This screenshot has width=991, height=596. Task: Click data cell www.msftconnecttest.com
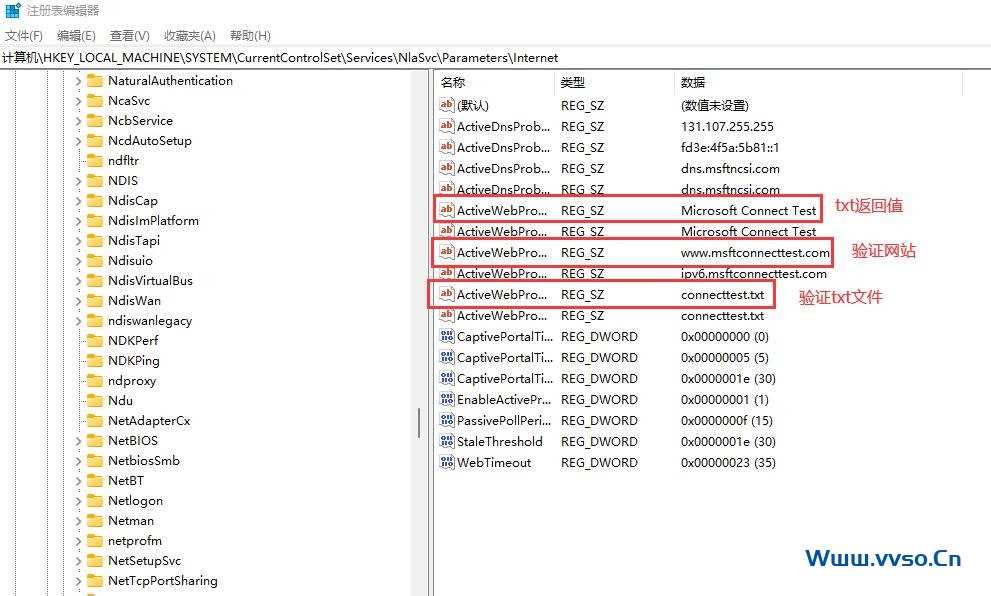[x=755, y=252]
